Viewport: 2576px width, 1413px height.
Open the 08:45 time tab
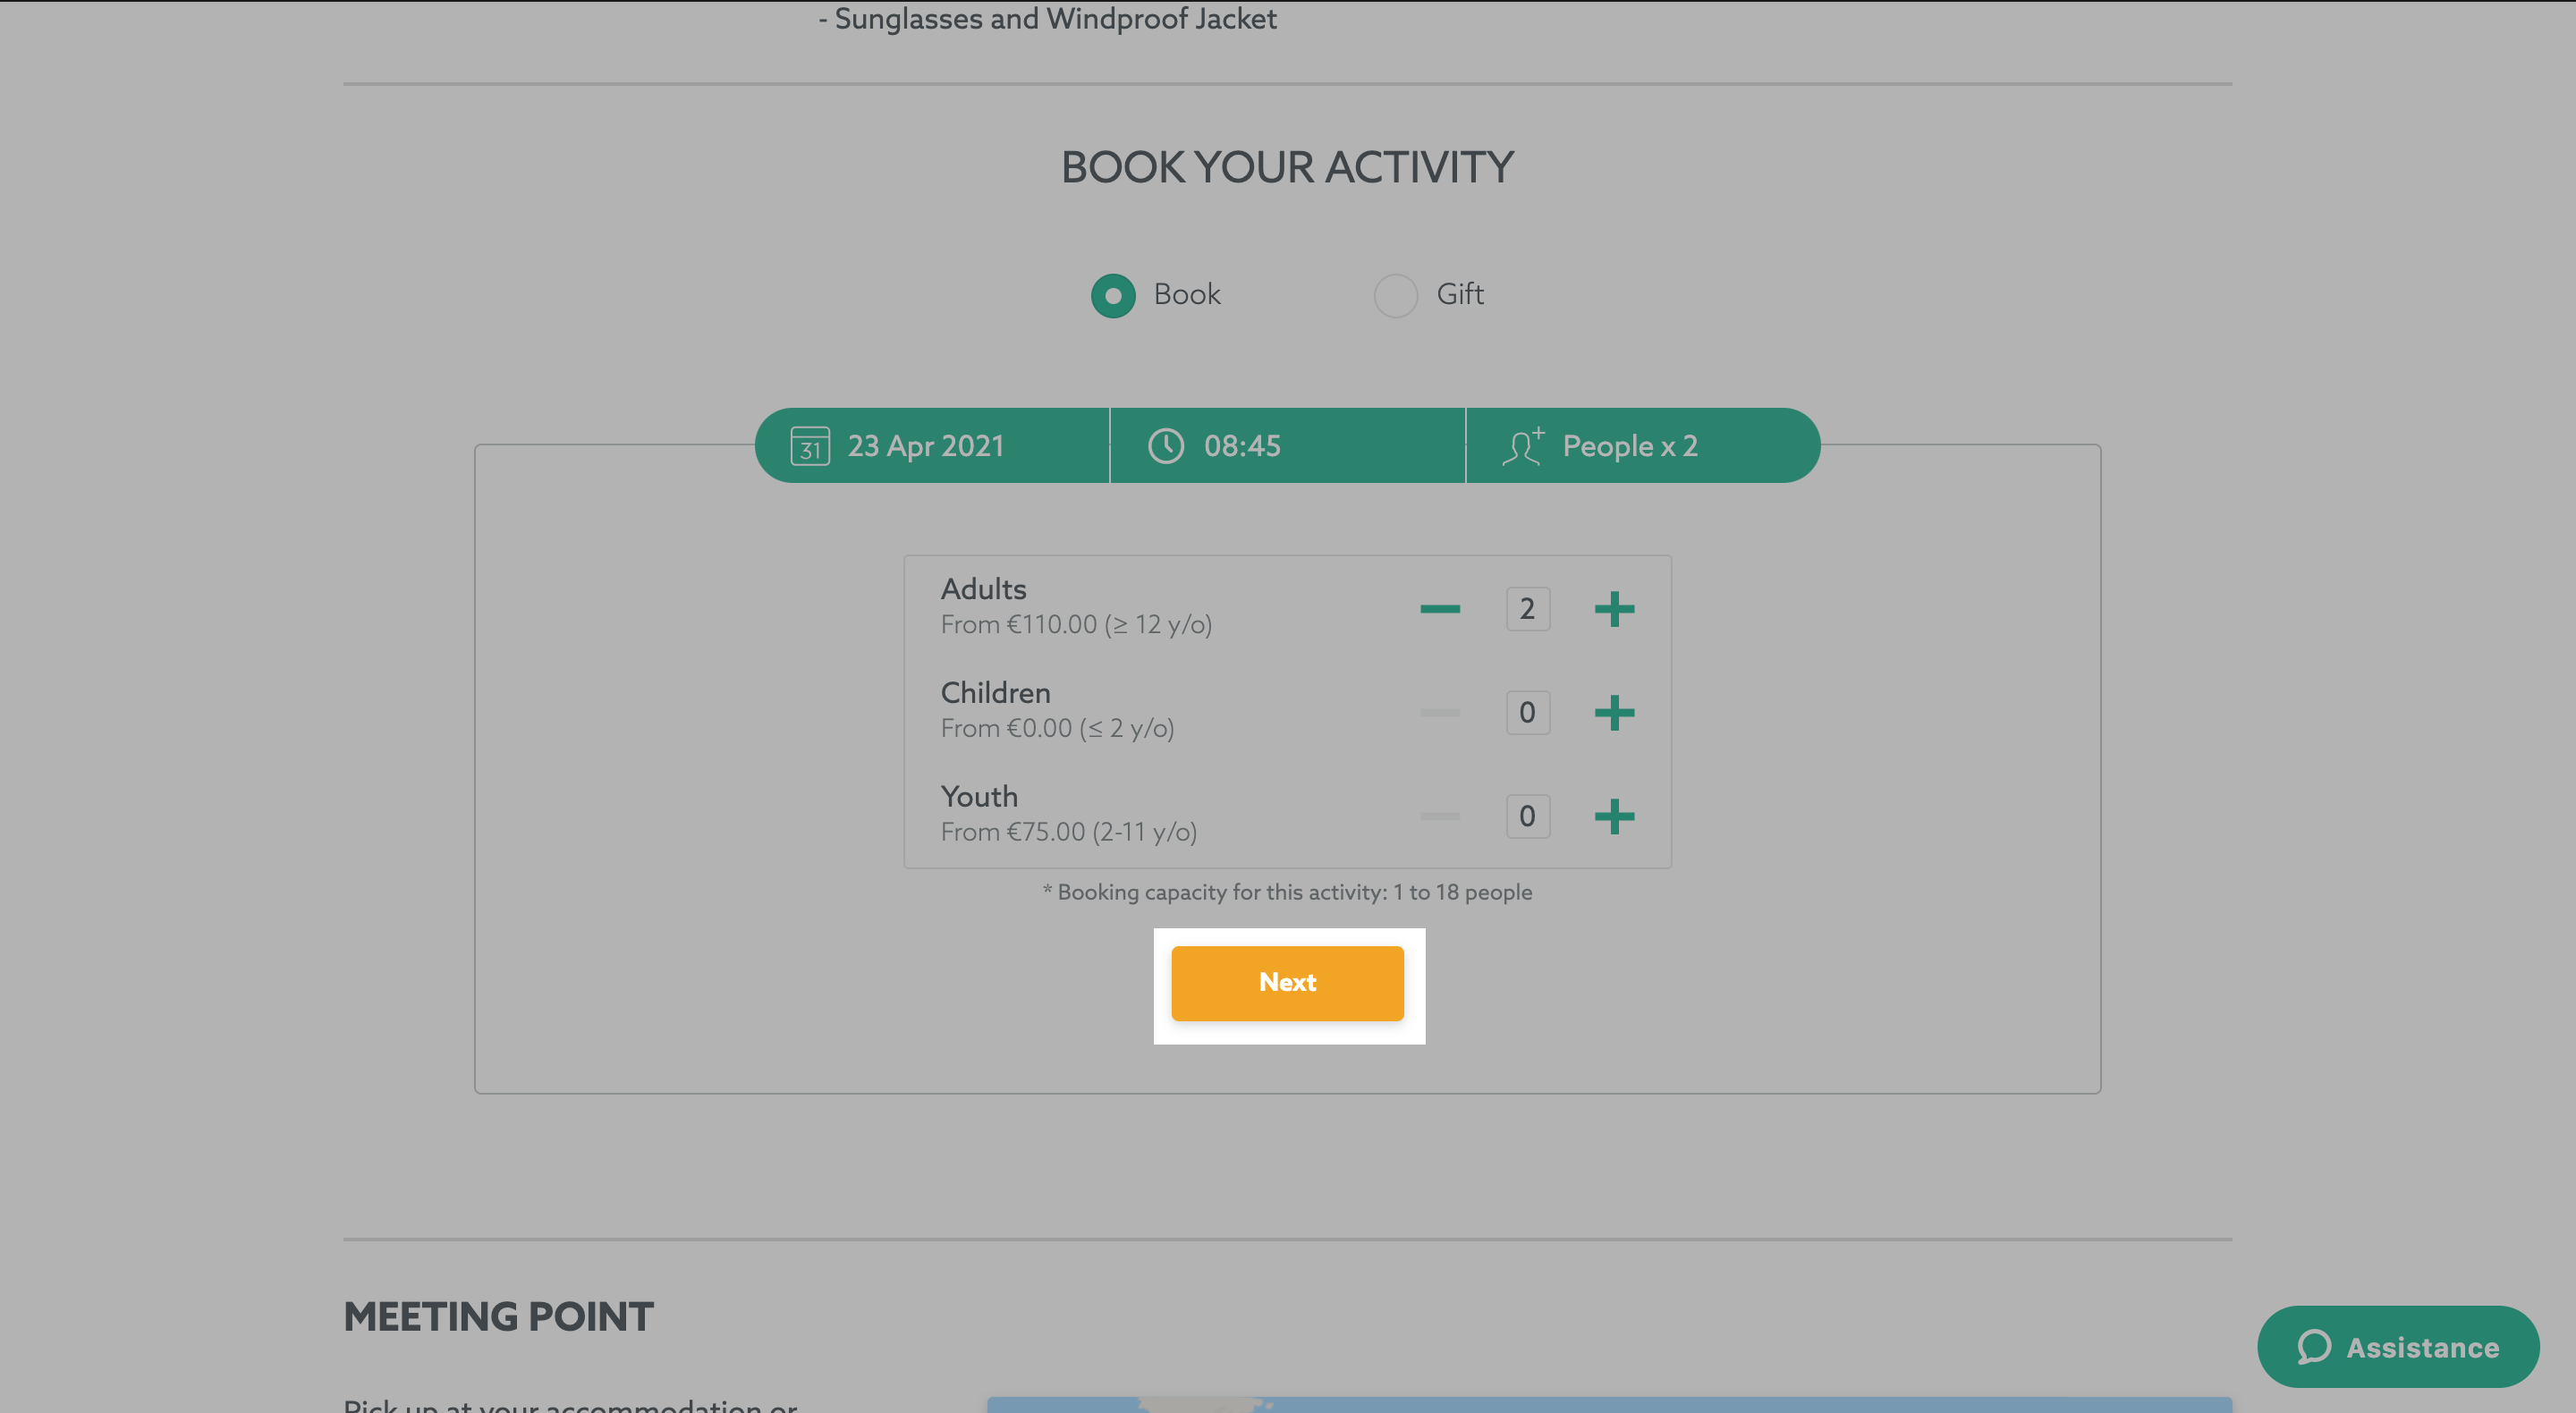click(x=1288, y=446)
